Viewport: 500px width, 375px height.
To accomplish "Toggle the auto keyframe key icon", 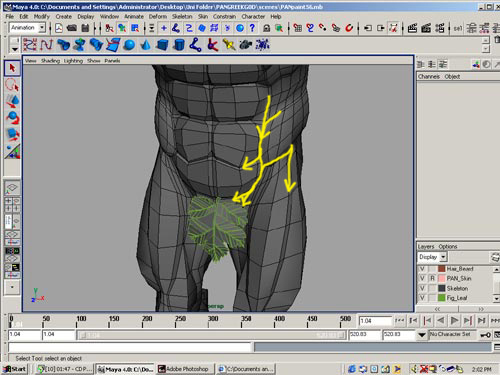I will click(x=485, y=335).
